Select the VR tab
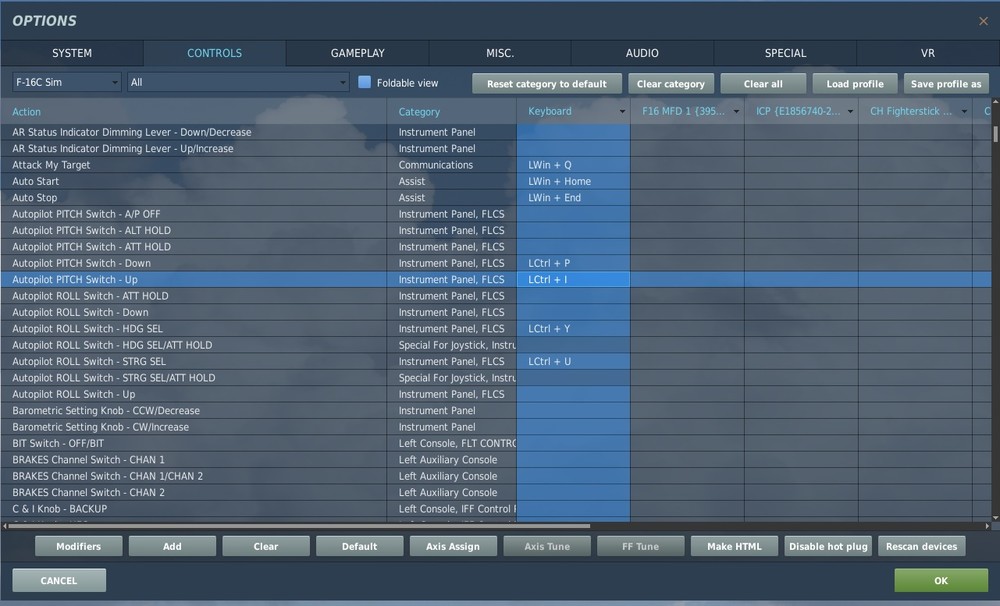Image resolution: width=1000 pixels, height=606 pixels. click(927, 53)
